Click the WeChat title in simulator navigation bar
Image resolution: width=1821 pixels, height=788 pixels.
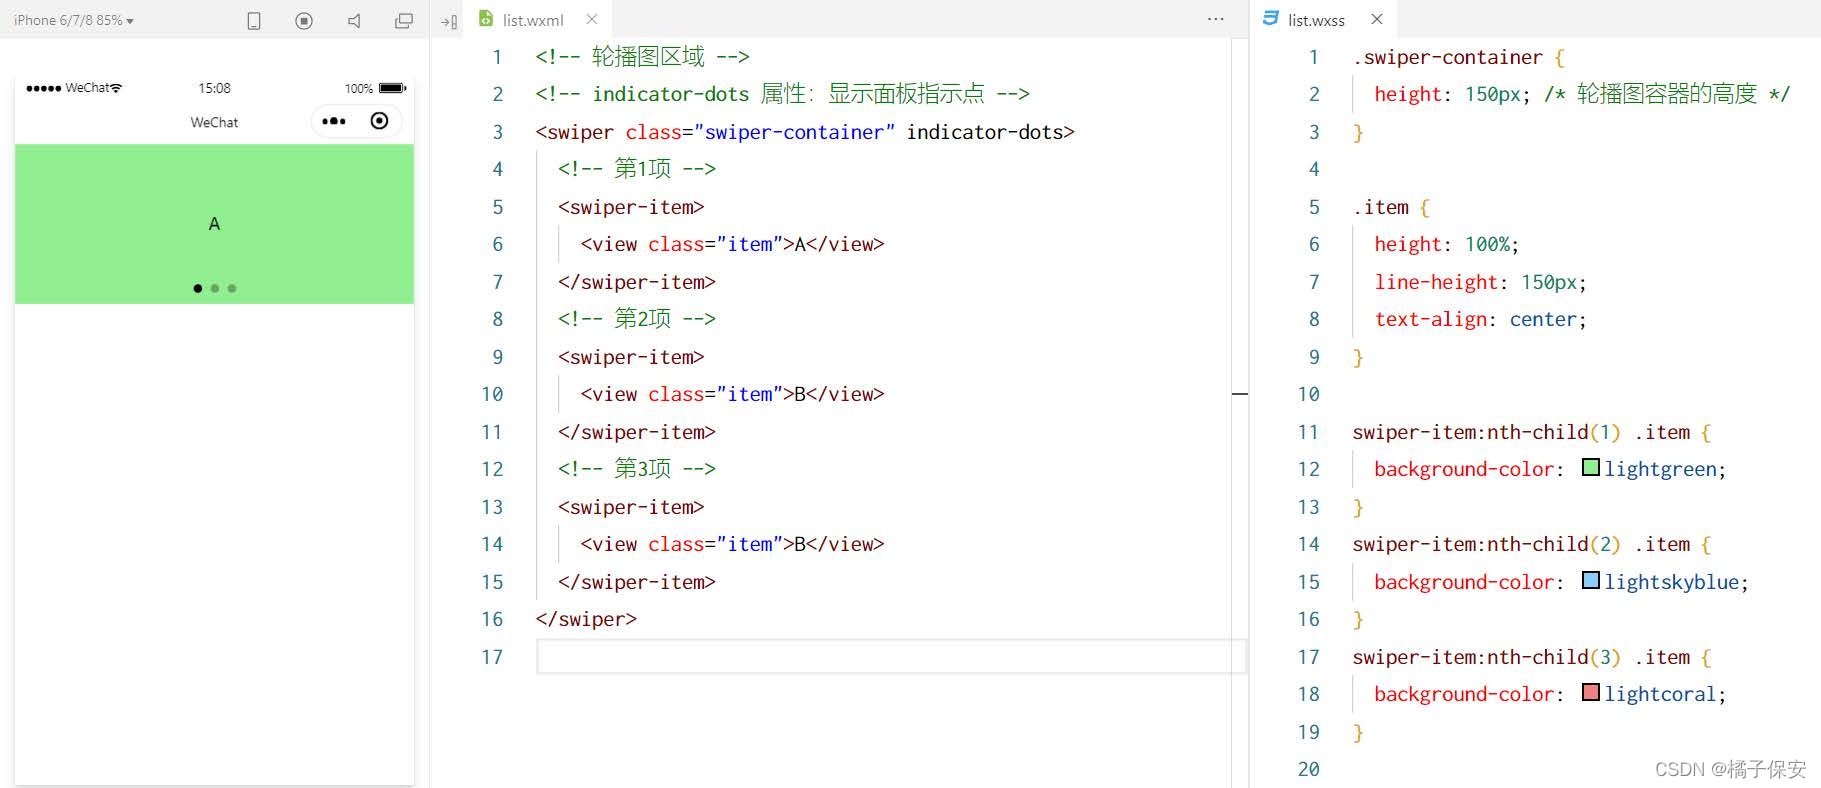tap(214, 122)
